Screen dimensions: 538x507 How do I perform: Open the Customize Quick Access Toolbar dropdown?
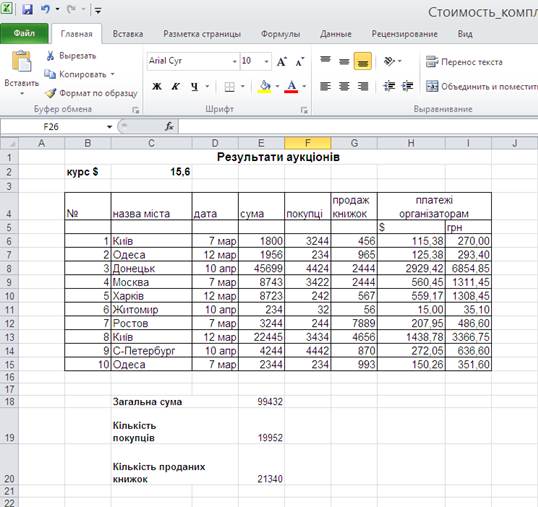pos(98,10)
